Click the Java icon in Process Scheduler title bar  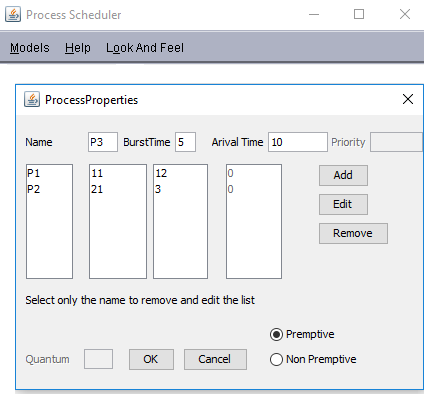click(x=13, y=14)
